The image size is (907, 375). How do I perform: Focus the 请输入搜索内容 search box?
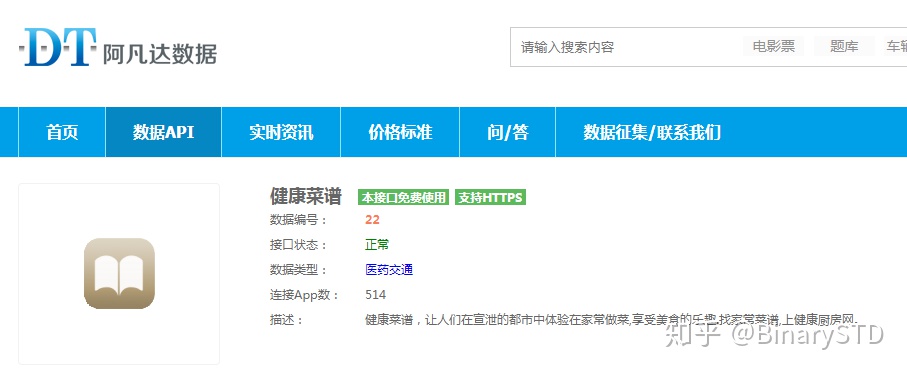625,47
